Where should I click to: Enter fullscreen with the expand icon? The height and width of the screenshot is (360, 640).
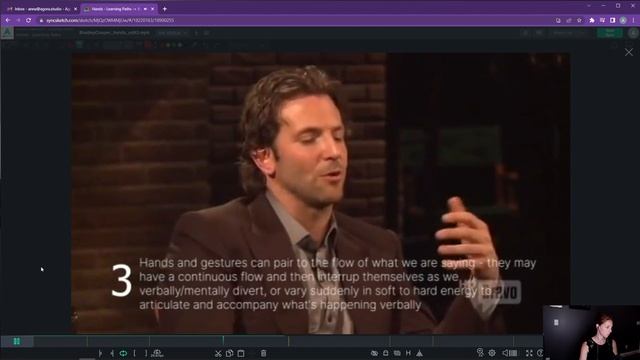pyautogui.click(x=529, y=353)
